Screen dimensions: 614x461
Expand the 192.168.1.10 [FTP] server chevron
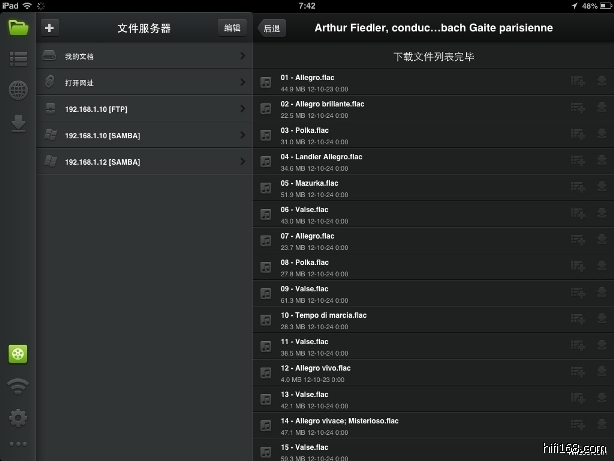(243, 108)
